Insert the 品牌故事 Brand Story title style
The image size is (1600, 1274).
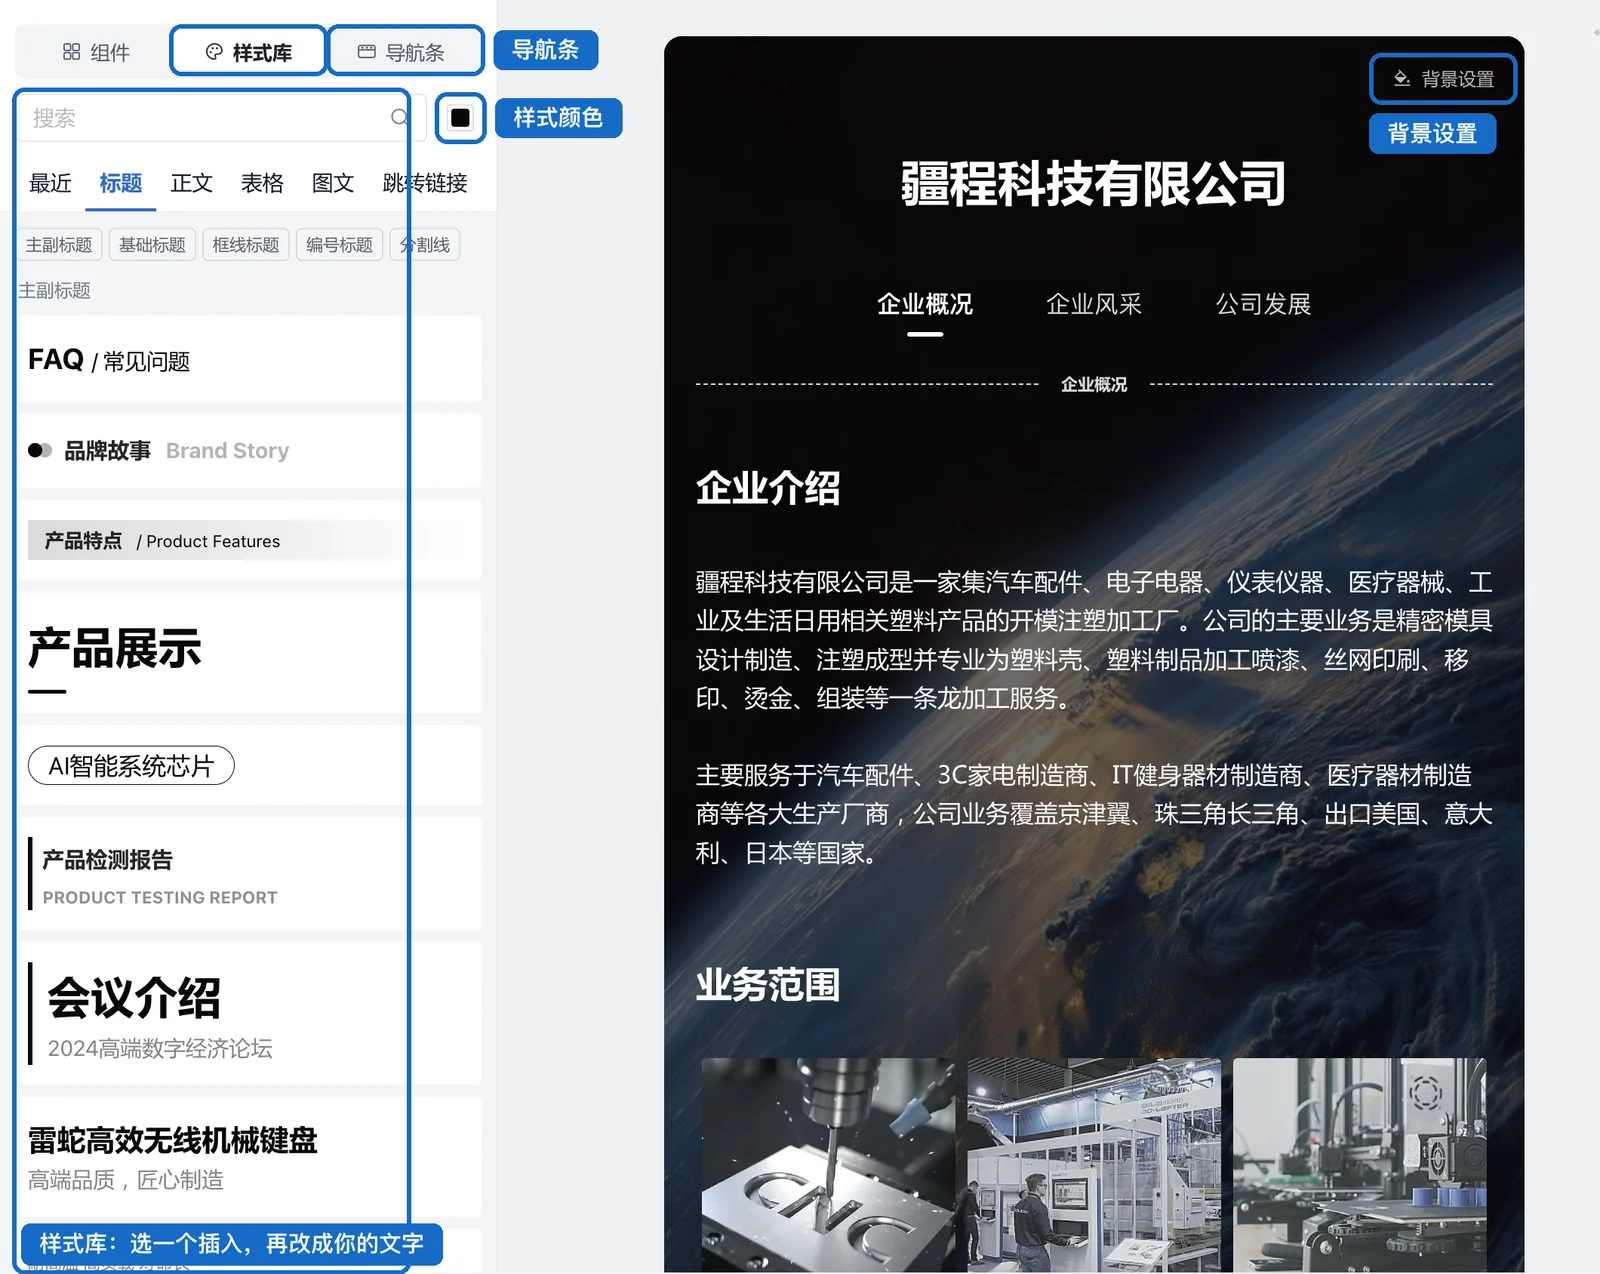pyautogui.click(x=248, y=451)
